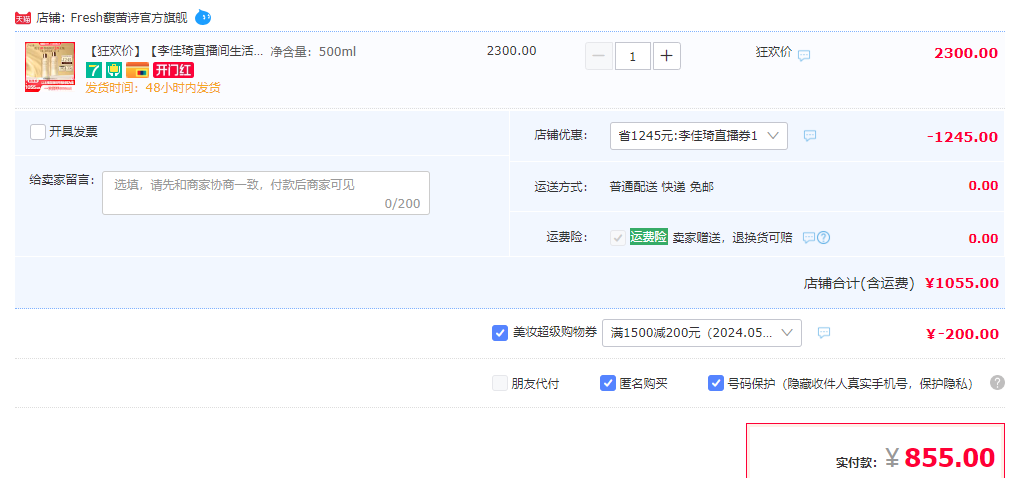This screenshot has height=478, width=1030.
Task: Click the green consumer protection badge icon
Action: (114, 70)
